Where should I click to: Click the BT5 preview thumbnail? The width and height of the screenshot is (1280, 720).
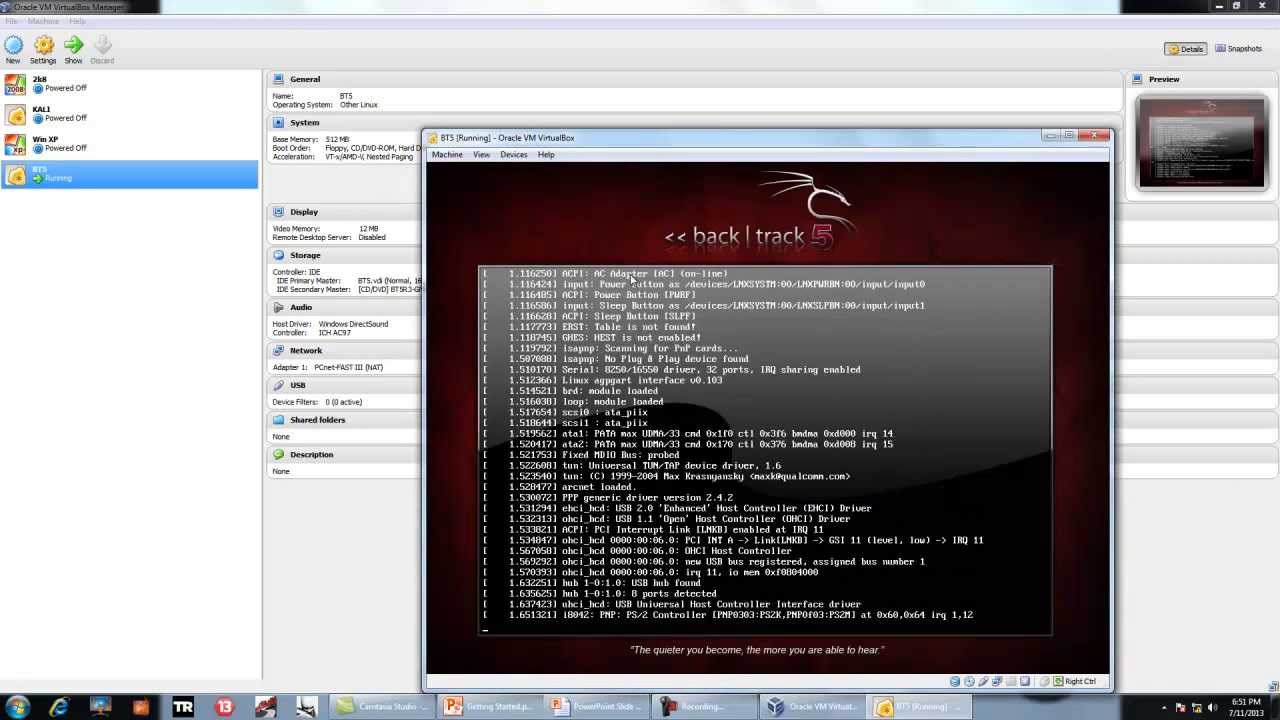(x=1202, y=142)
